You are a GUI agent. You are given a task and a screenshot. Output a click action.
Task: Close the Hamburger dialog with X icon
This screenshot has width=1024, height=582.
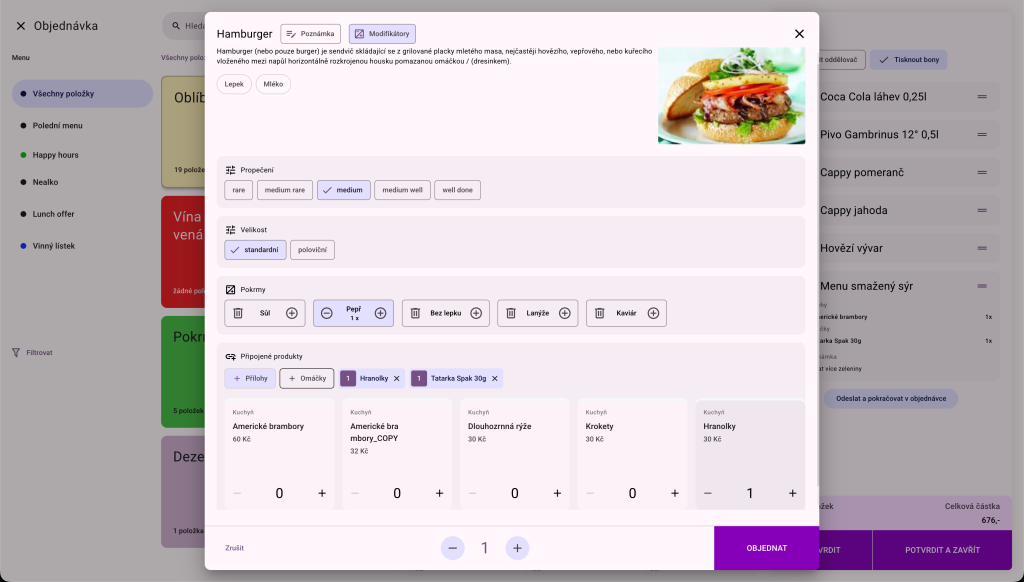799,34
